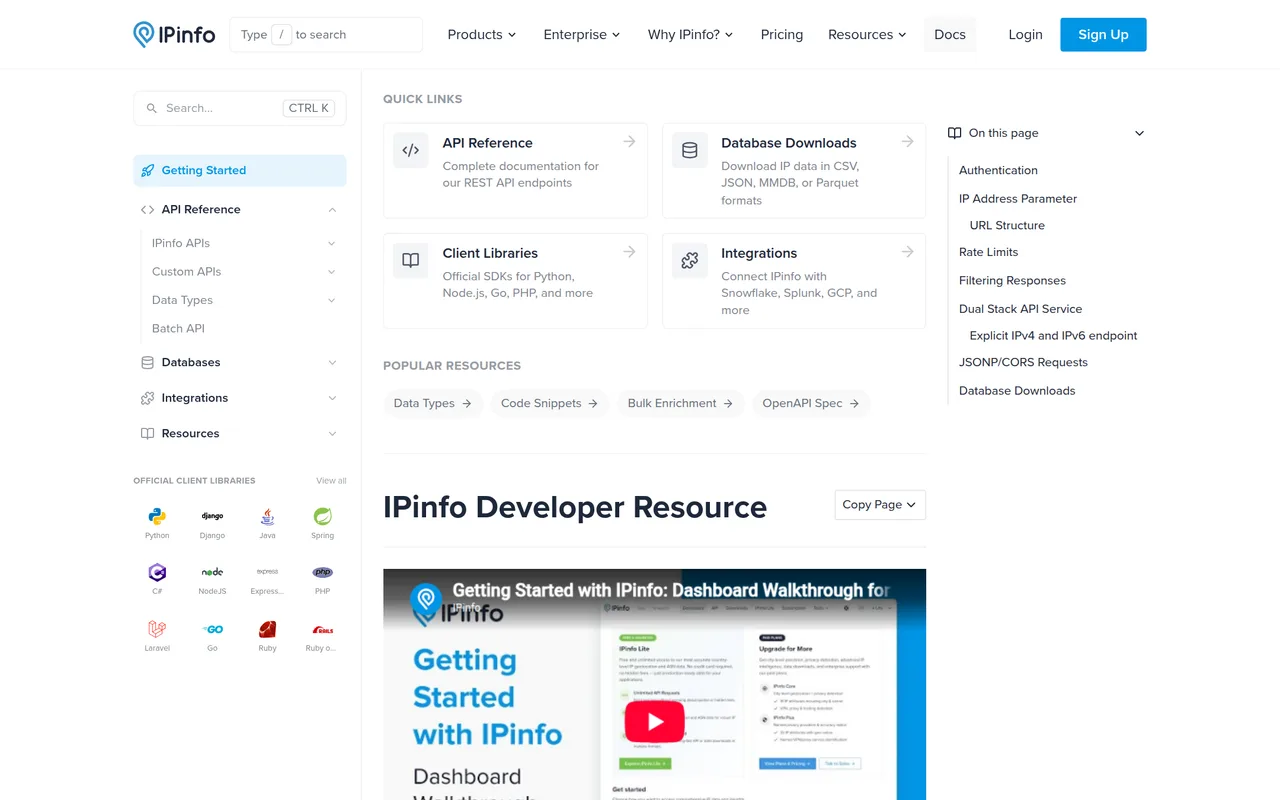Click the sidebar search magnifier icon
Viewport: 1280px width, 800px height.
(152, 108)
